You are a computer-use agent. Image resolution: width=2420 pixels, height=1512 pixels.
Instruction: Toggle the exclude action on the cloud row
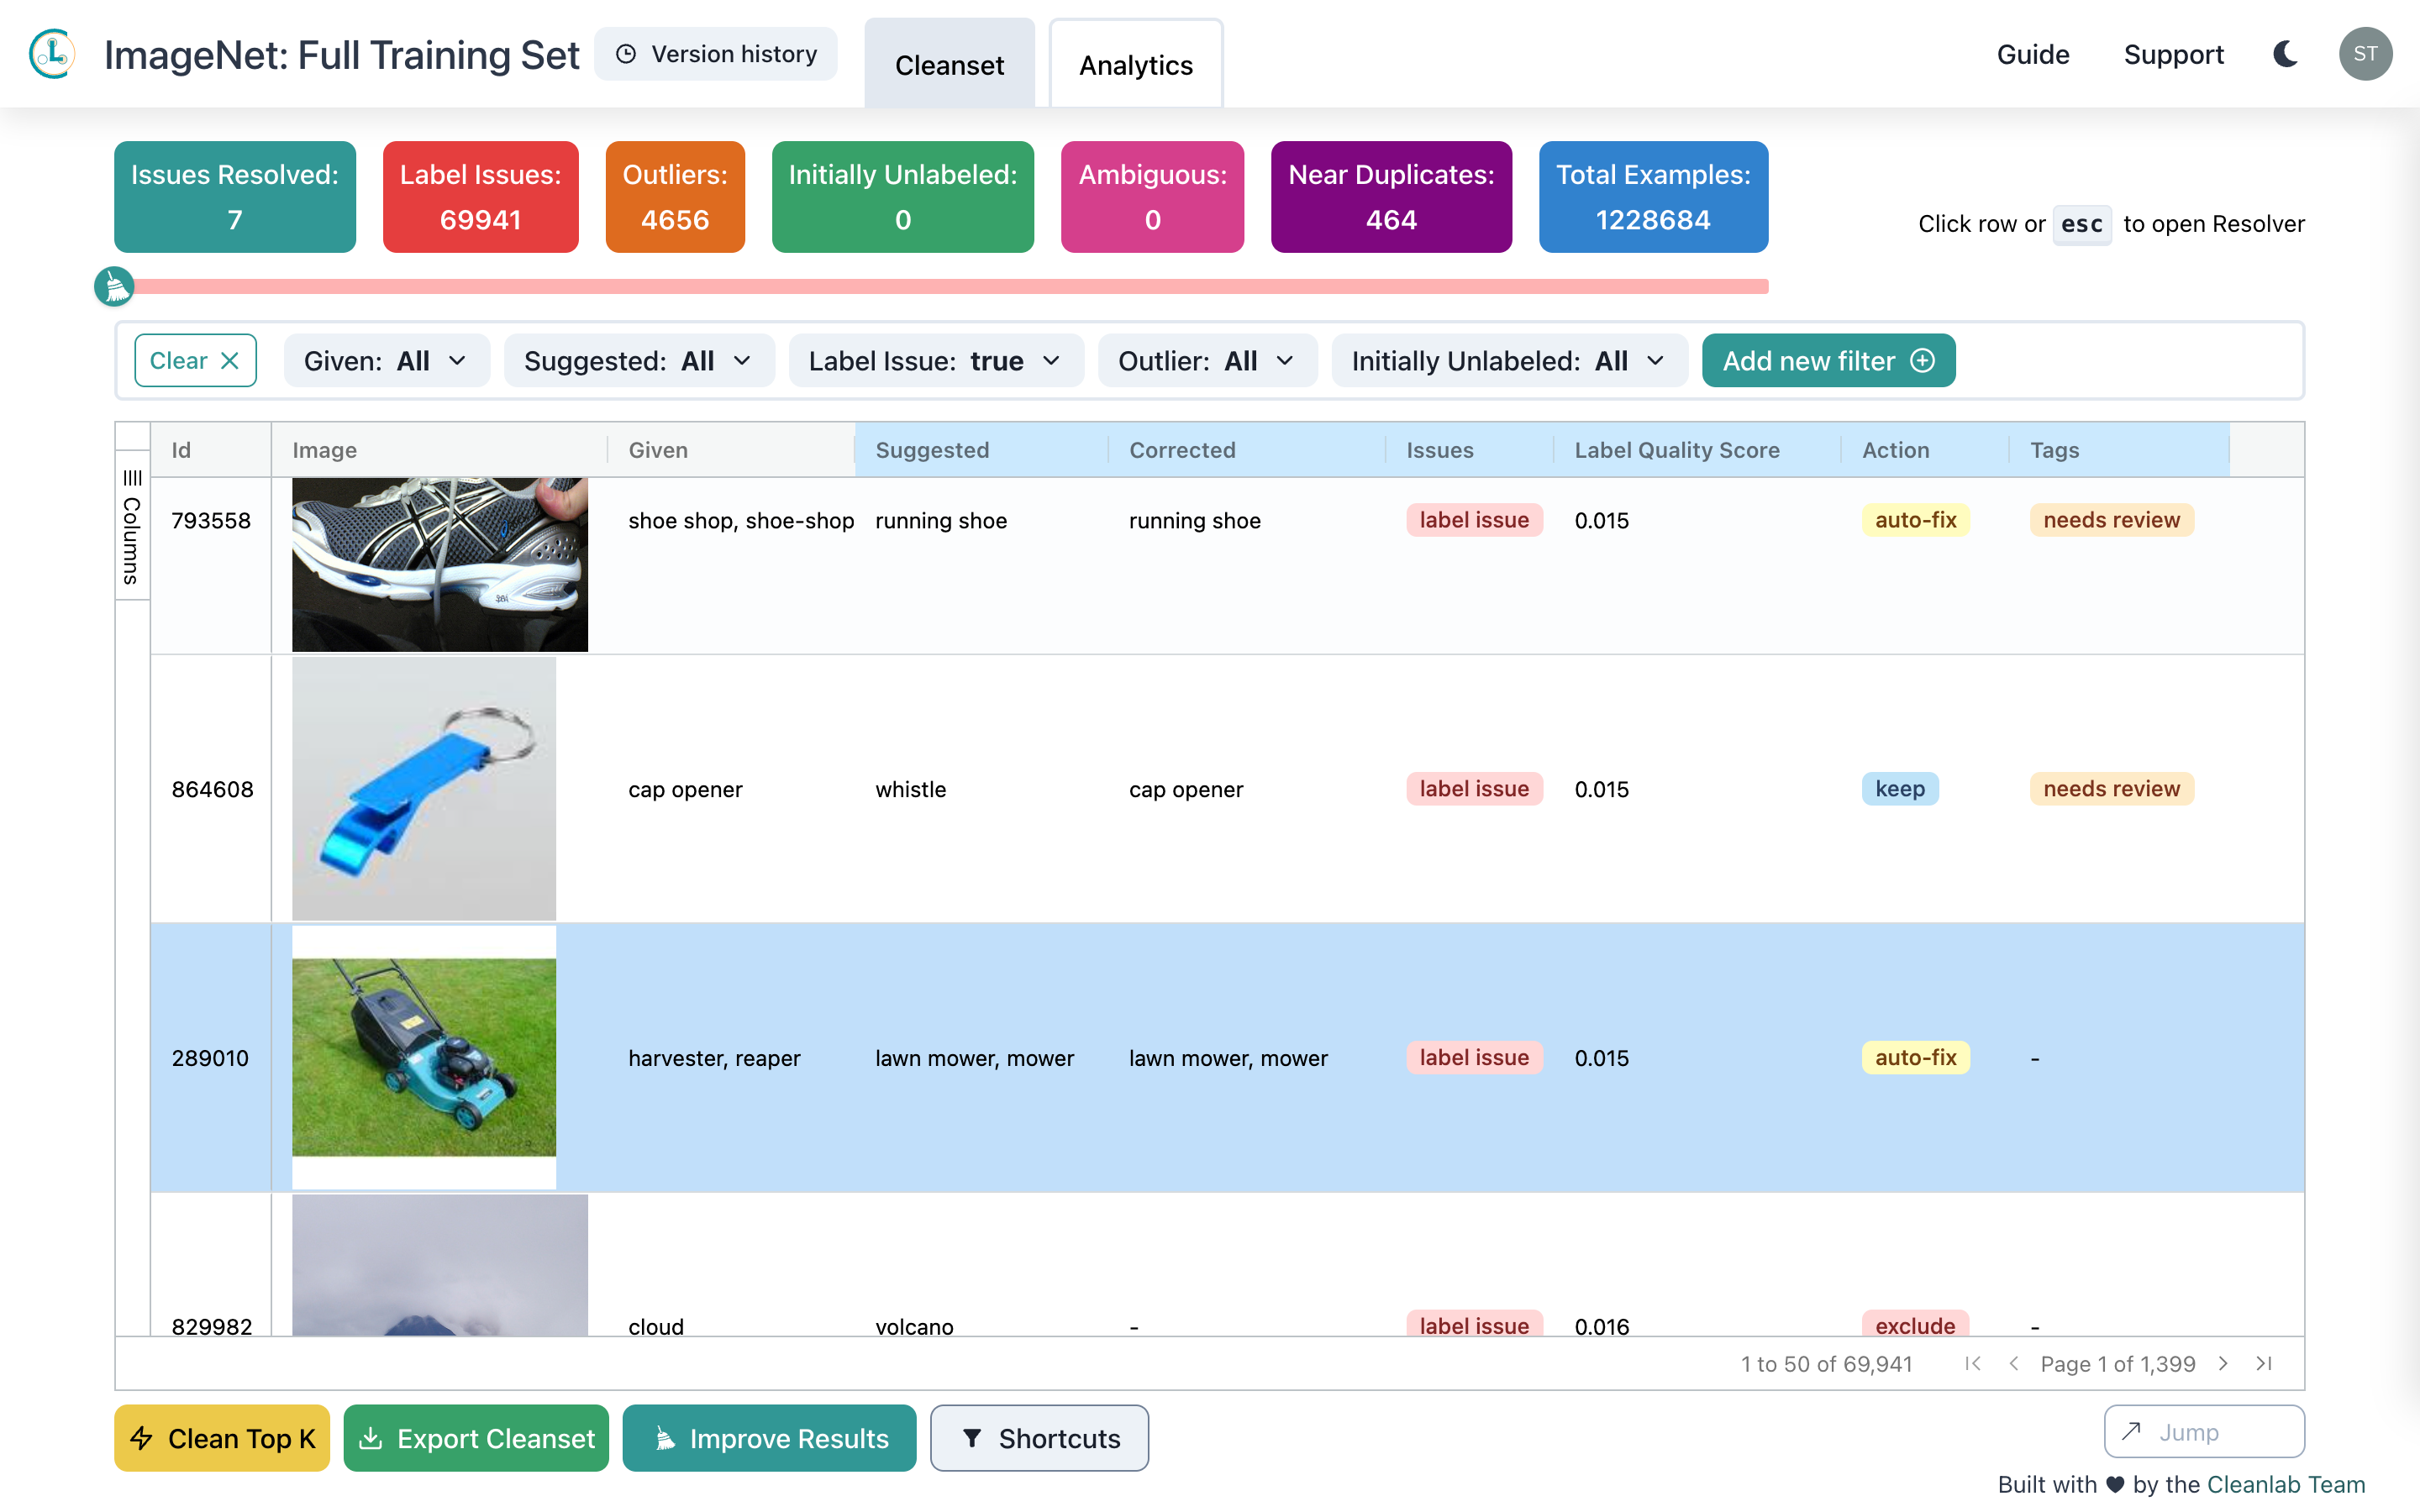click(x=1915, y=1325)
